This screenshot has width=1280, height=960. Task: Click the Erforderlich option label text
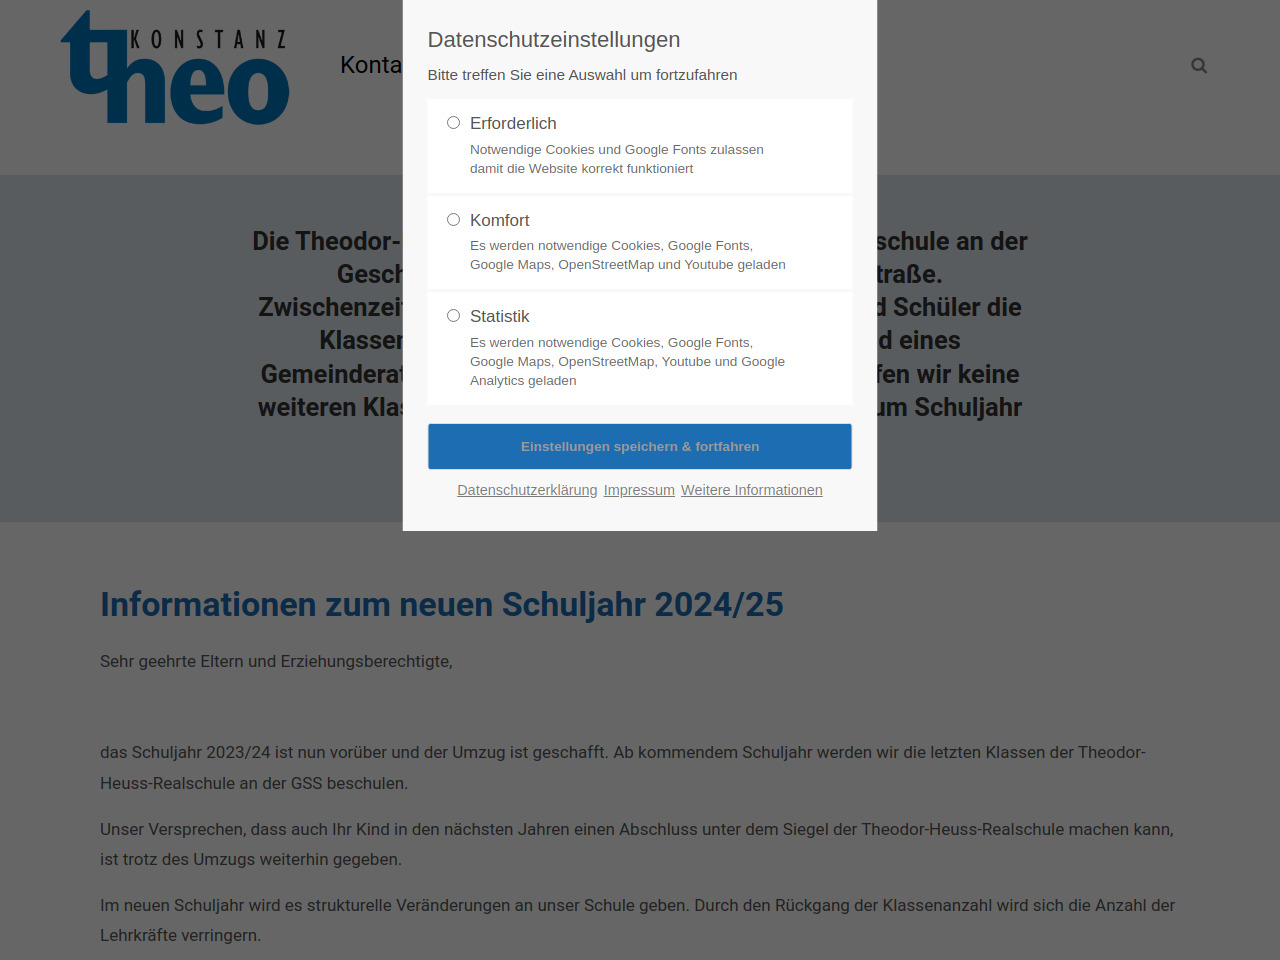pyautogui.click(x=513, y=123)
